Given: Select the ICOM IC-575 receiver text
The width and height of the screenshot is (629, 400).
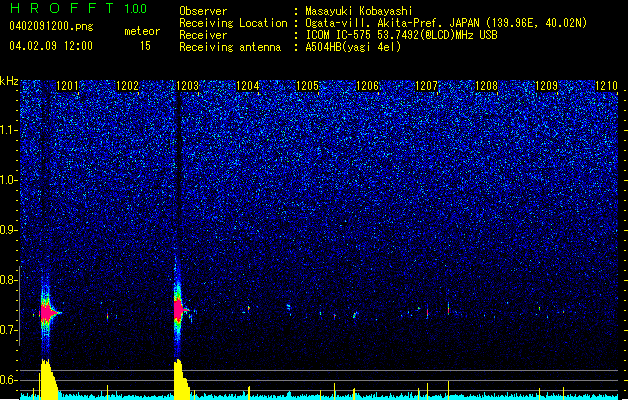Looking at the screenshot, I should tap(401, 35).
